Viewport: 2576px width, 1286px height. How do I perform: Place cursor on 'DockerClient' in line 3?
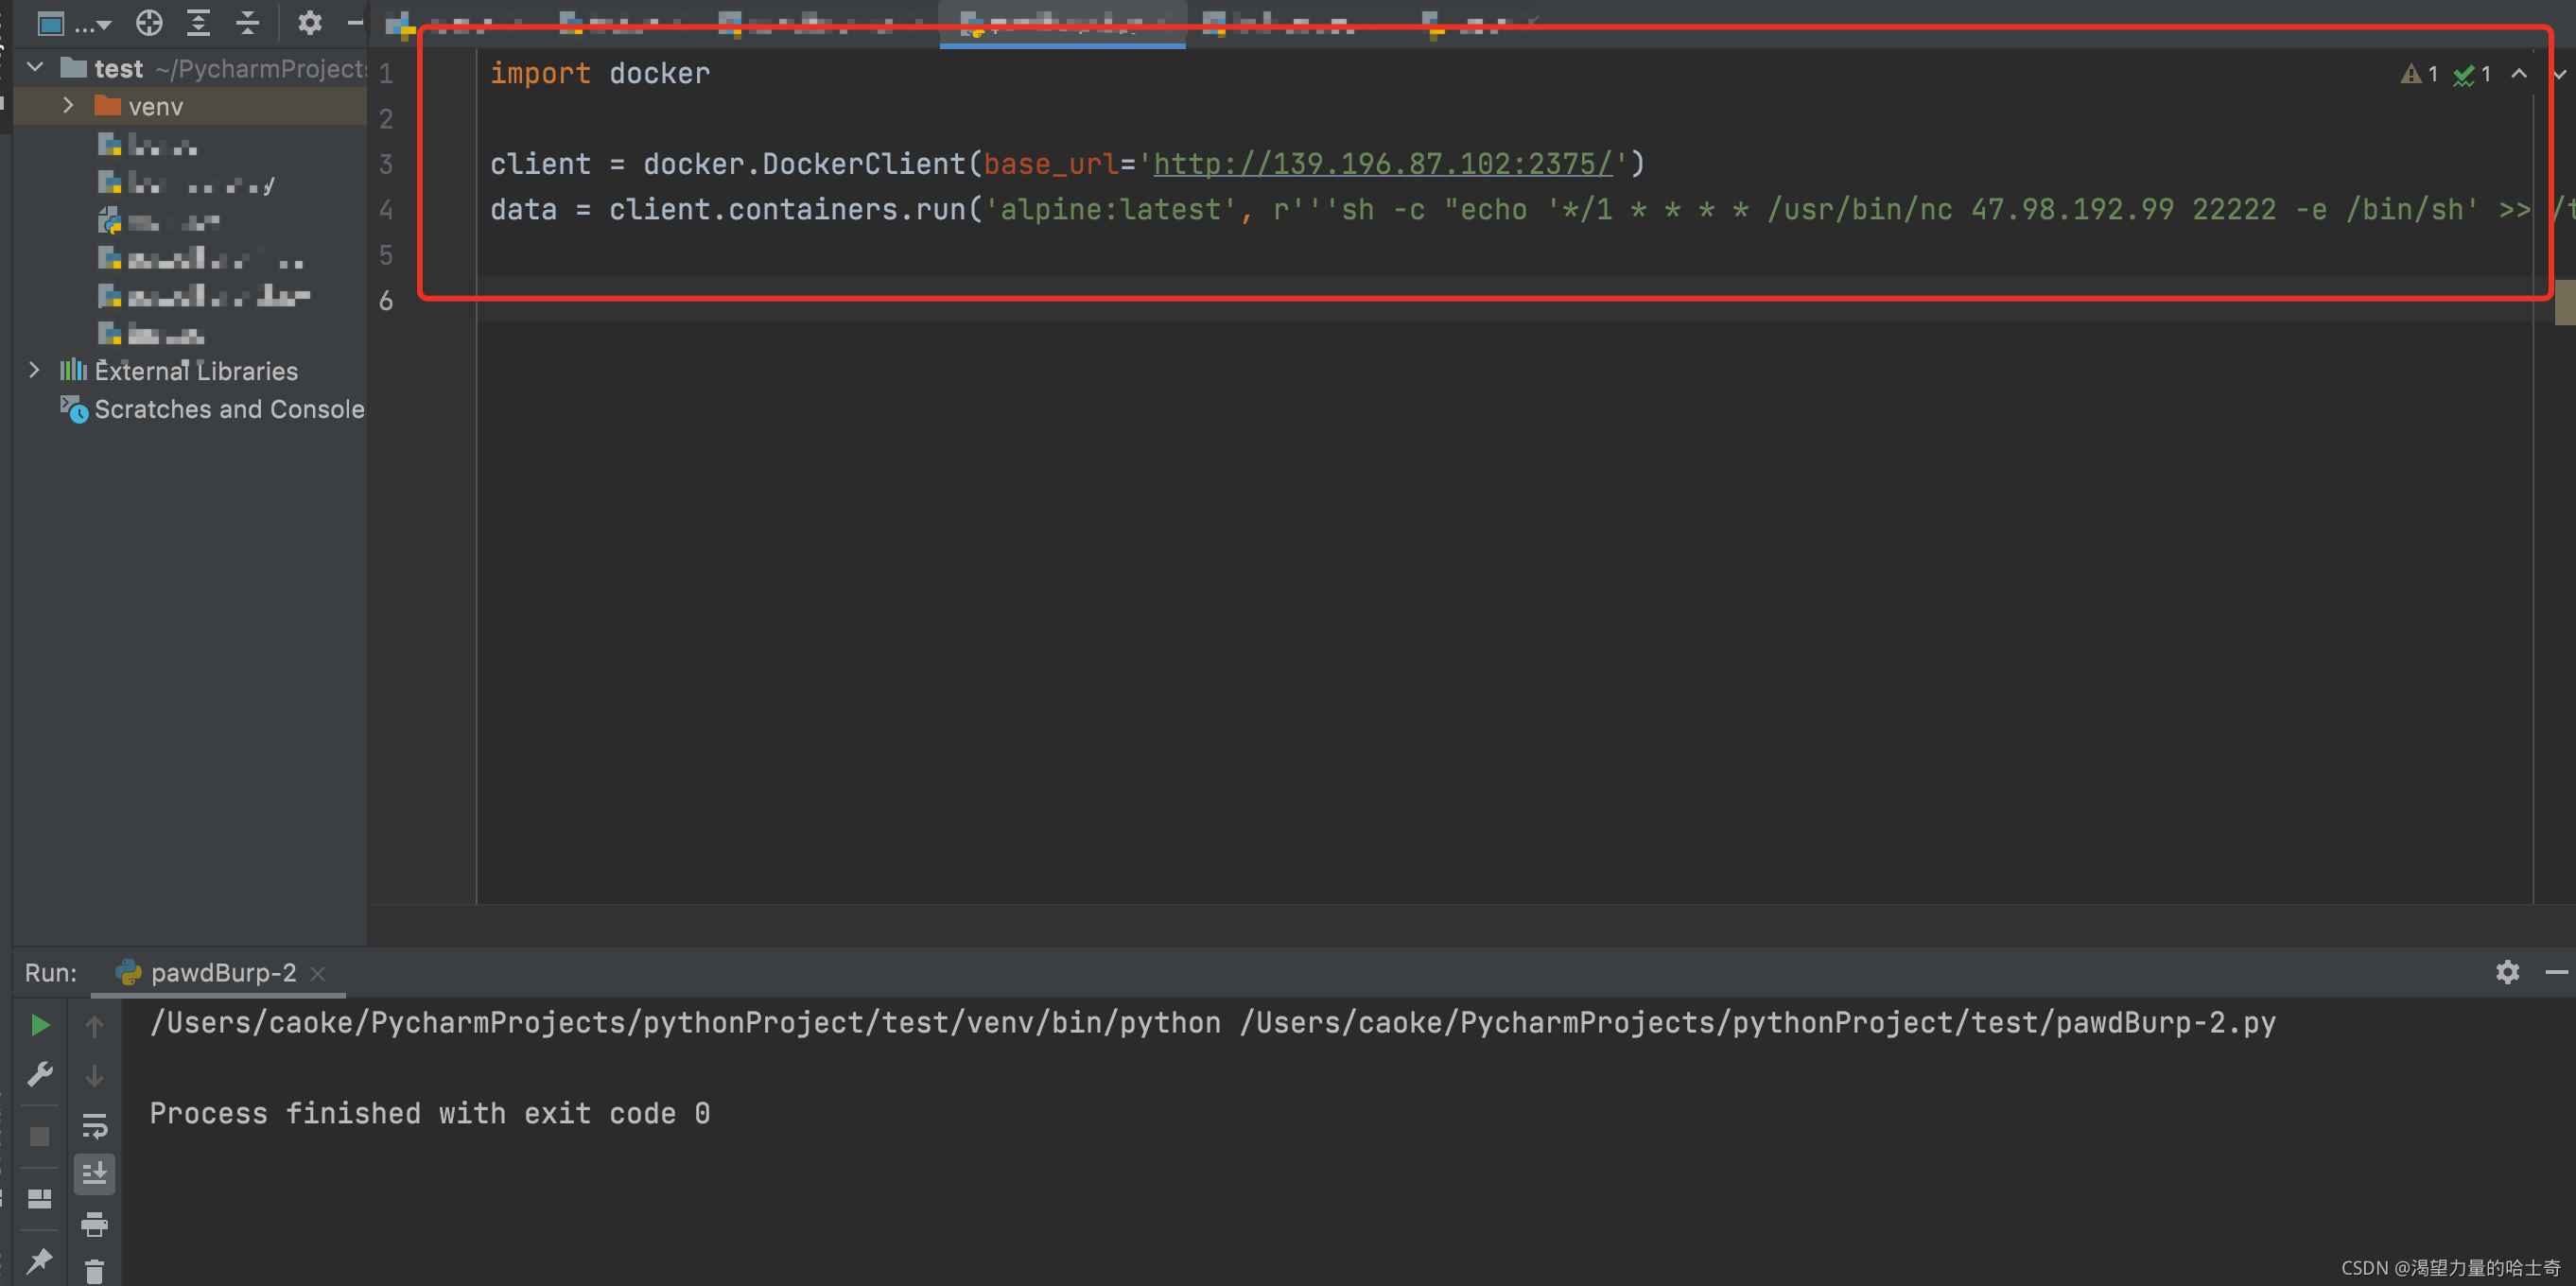(864, 163)
